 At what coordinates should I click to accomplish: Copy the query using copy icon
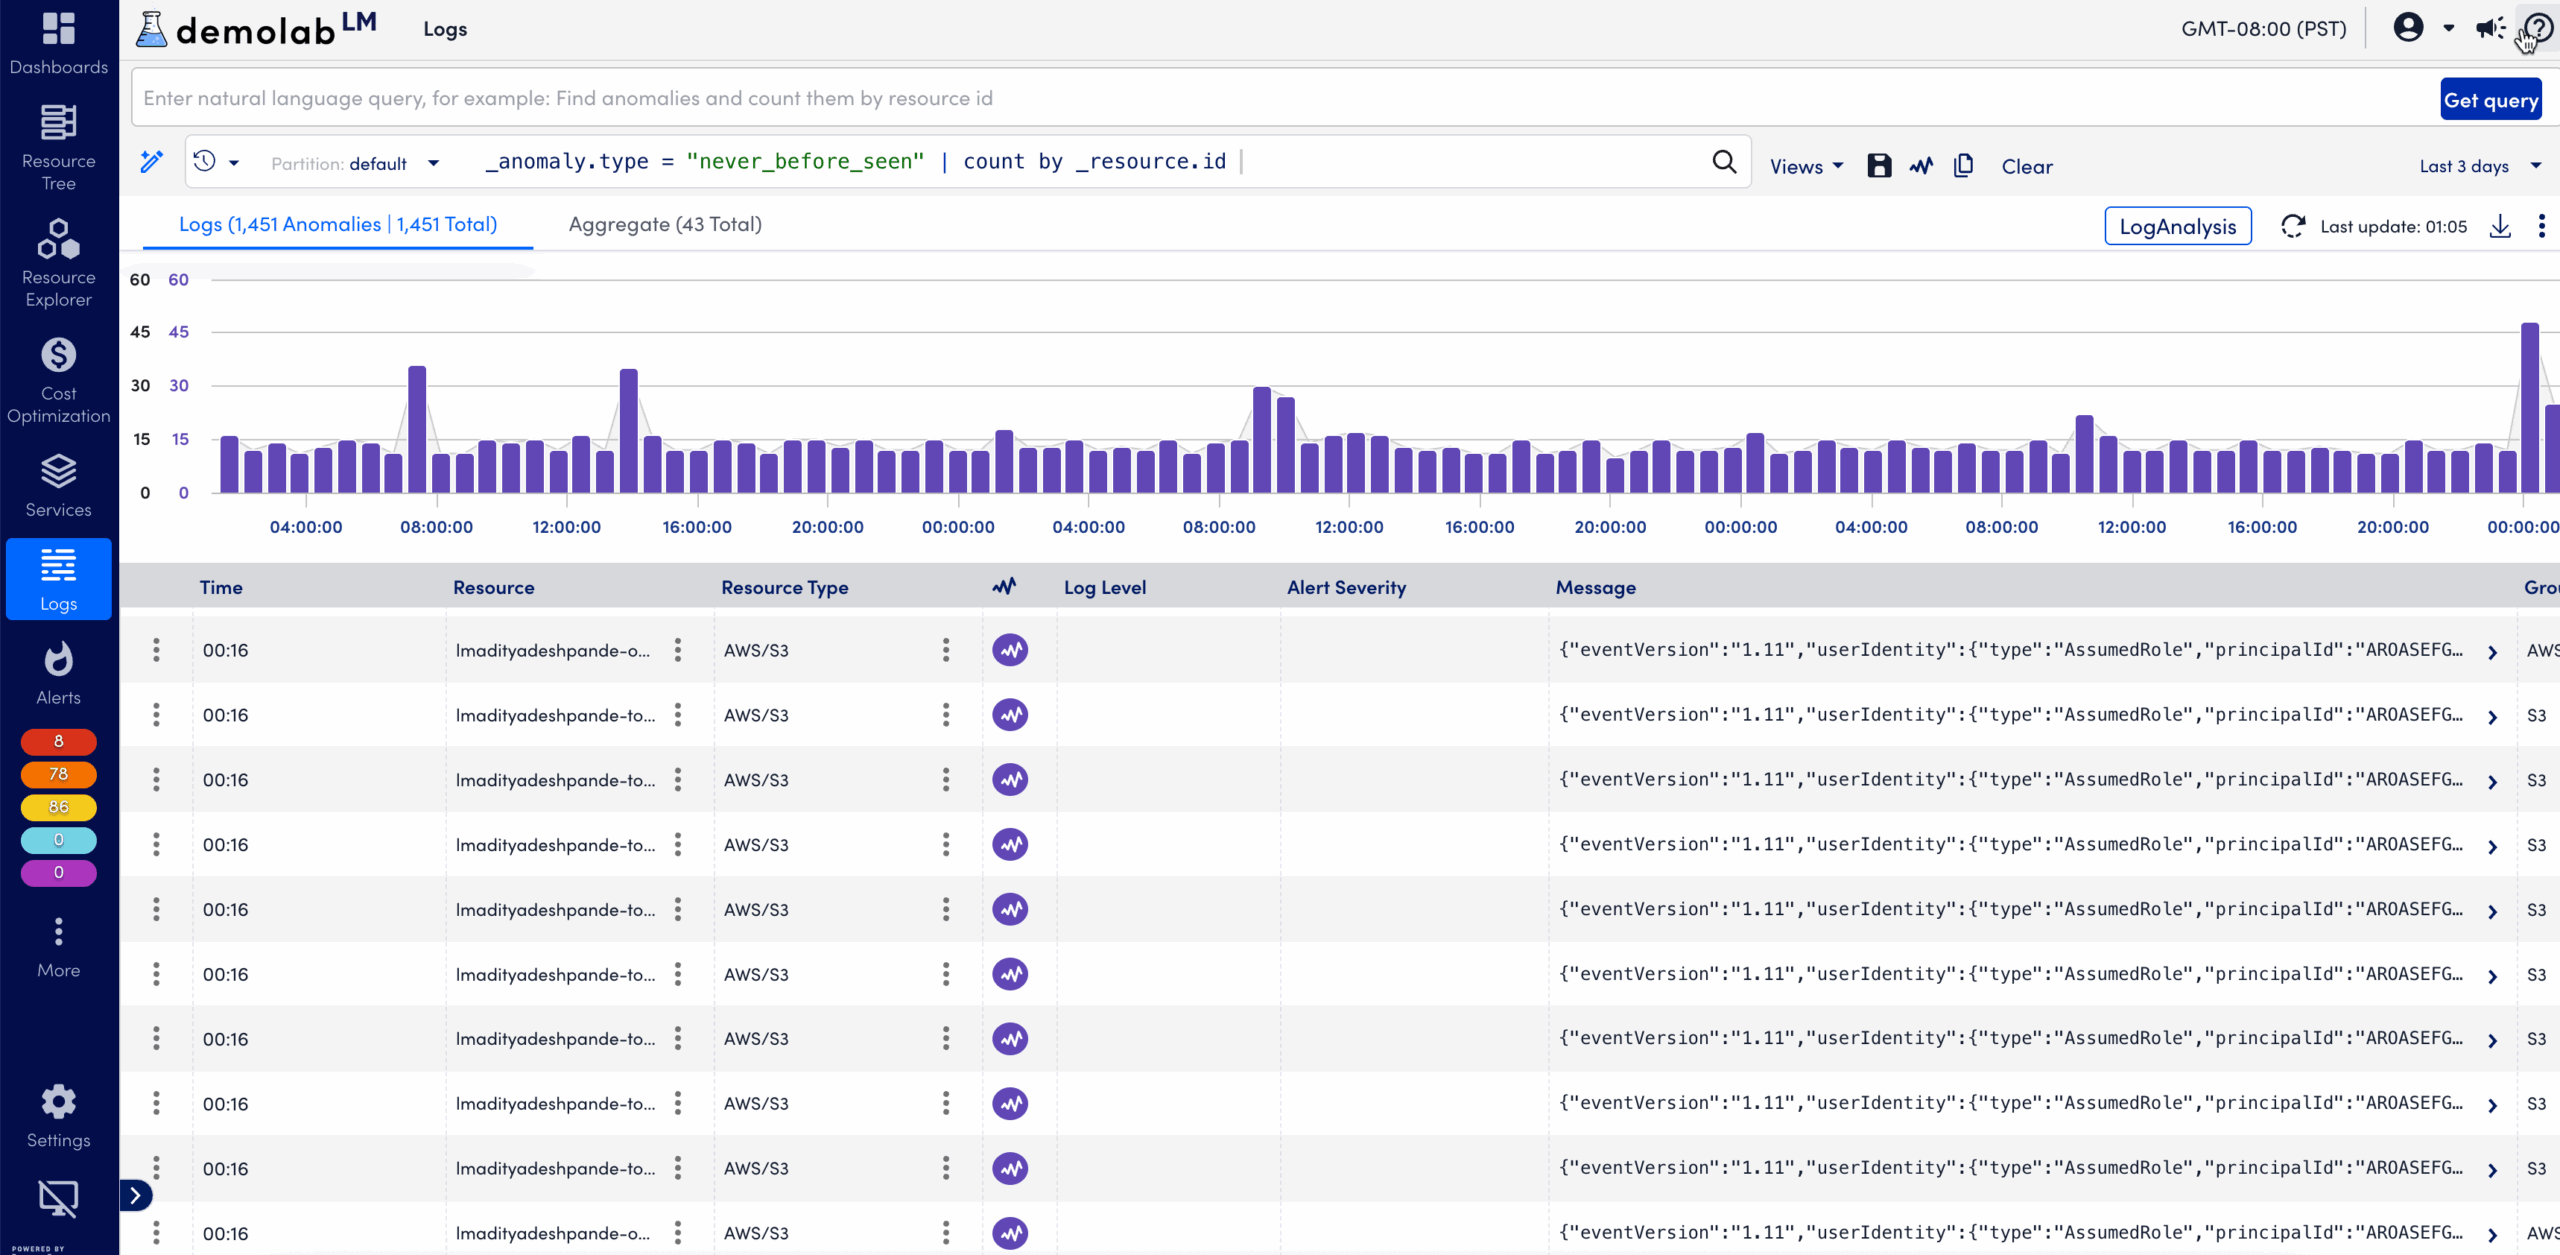point(1962,166)
